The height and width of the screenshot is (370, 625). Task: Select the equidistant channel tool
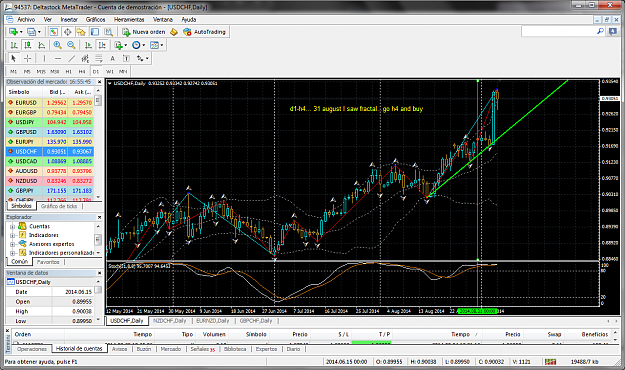(85, 58)
